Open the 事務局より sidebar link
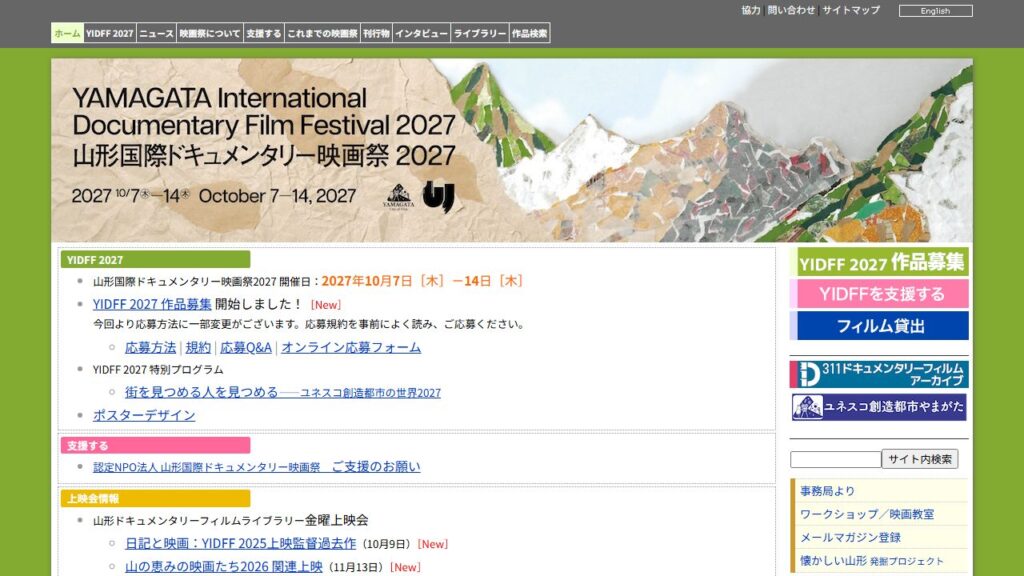This screenshot has width=1024, height=576. coord(827,491)
